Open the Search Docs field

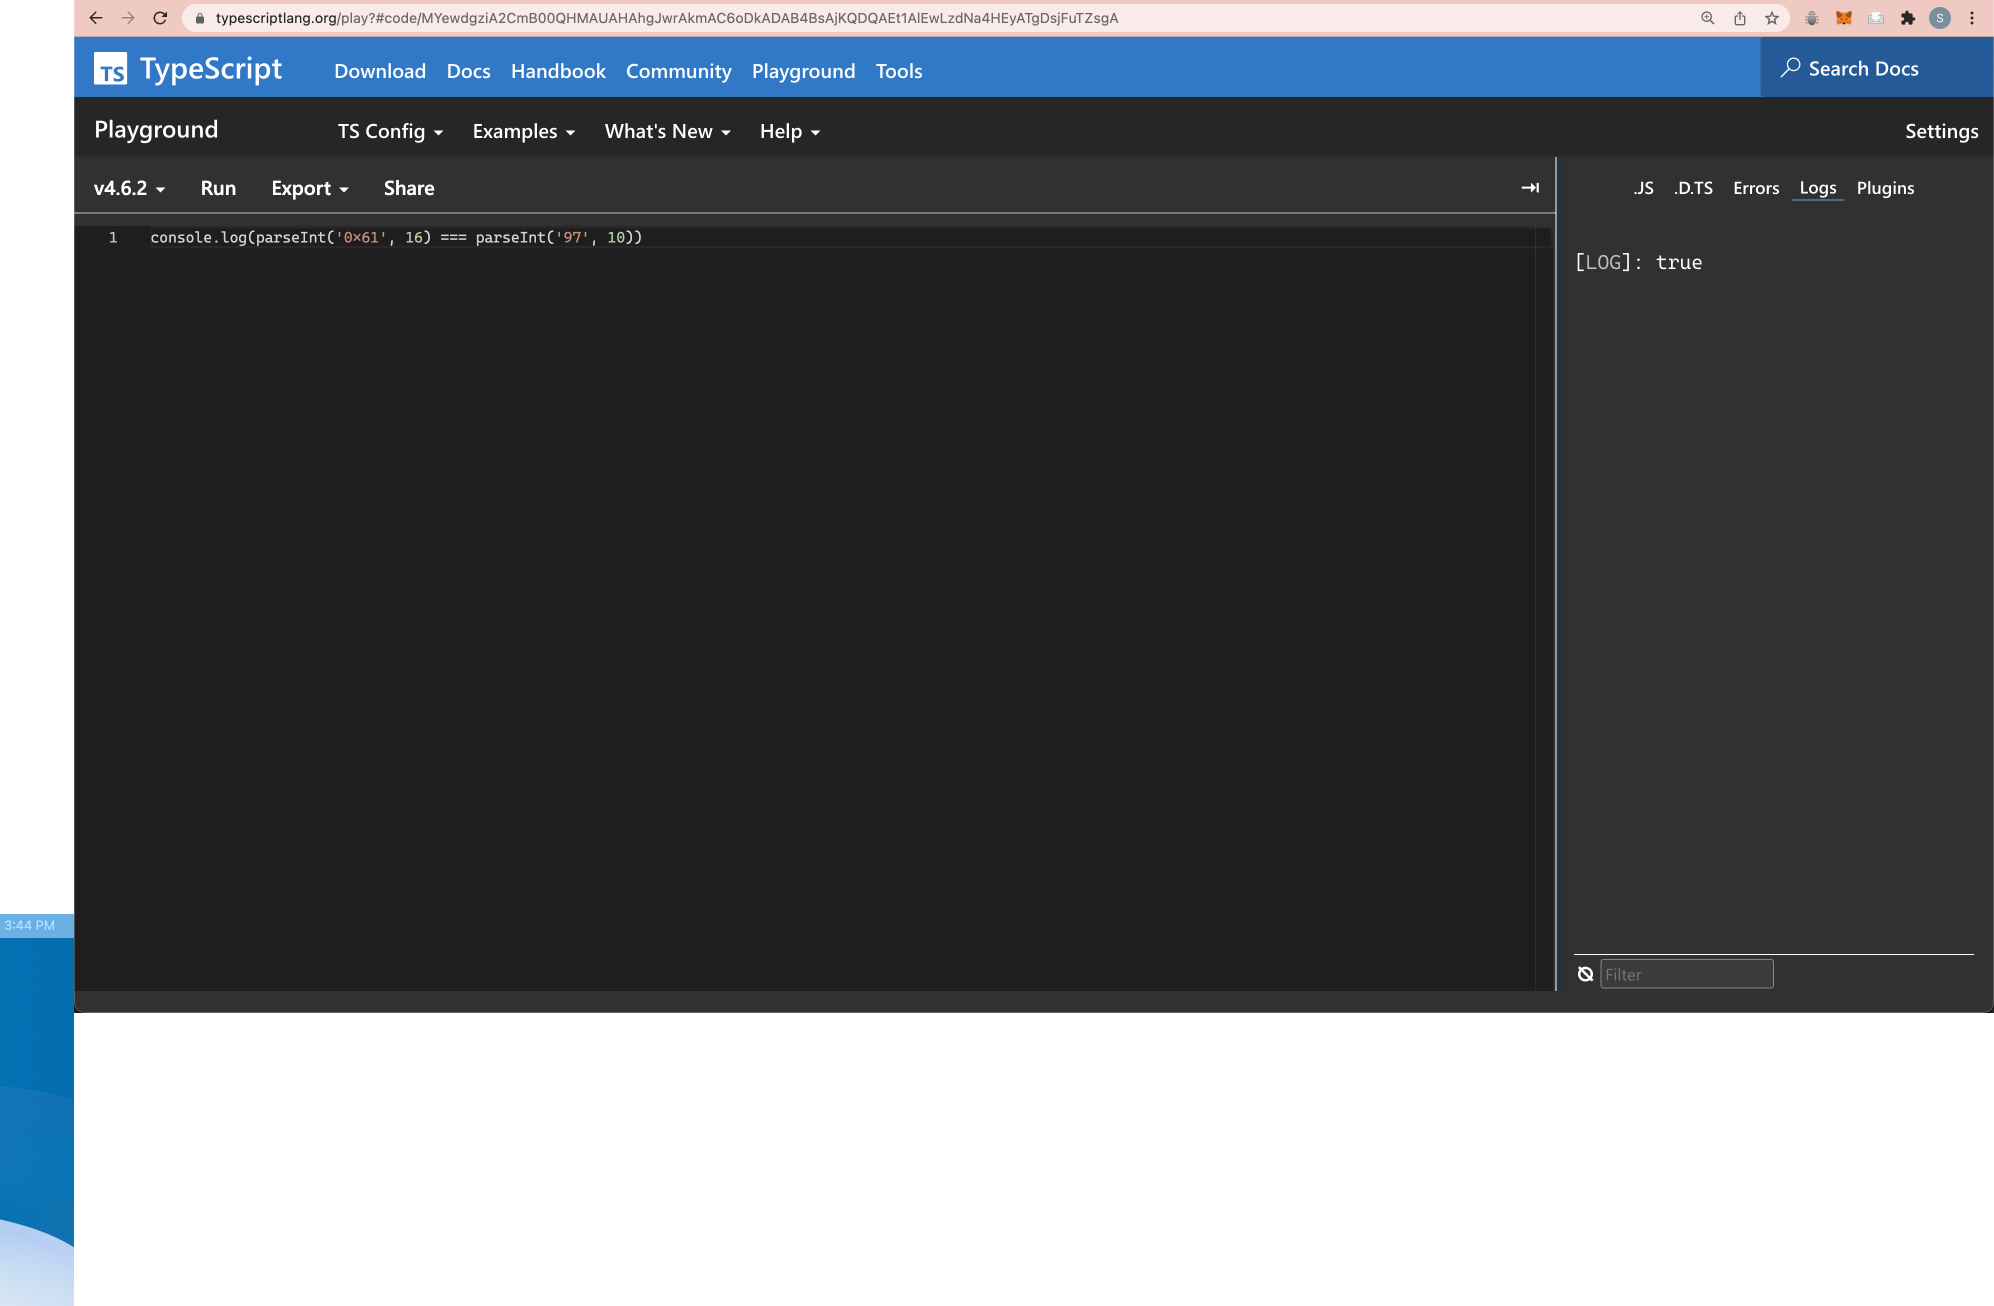coord(1862,68)
